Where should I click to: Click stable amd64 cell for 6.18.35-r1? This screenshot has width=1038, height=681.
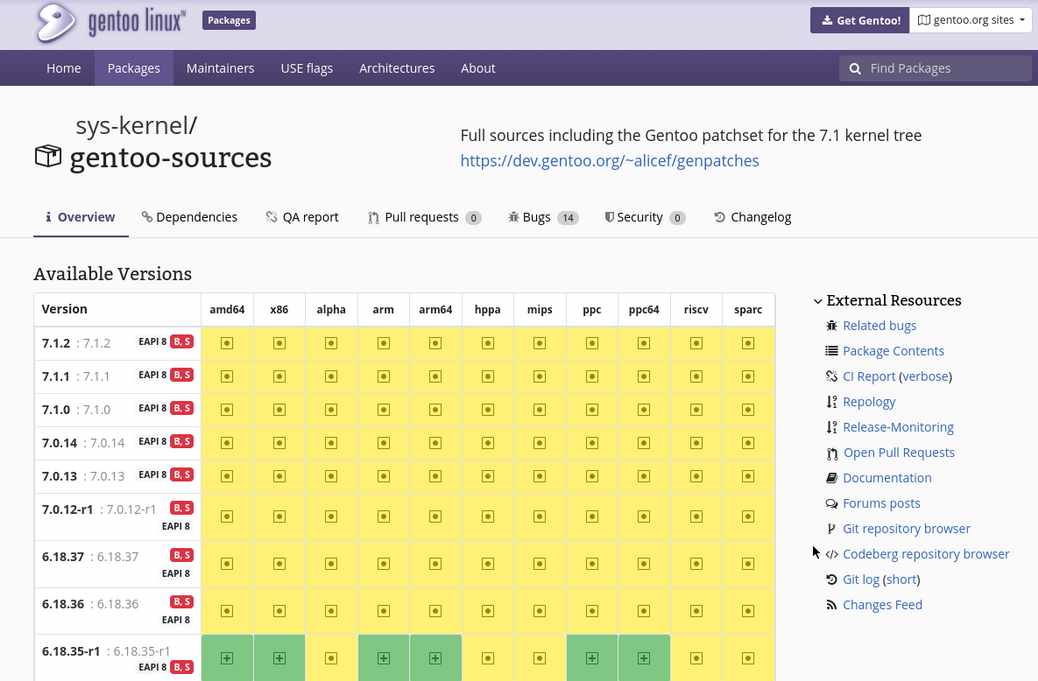pyautogui.click(x=227, y=658)
